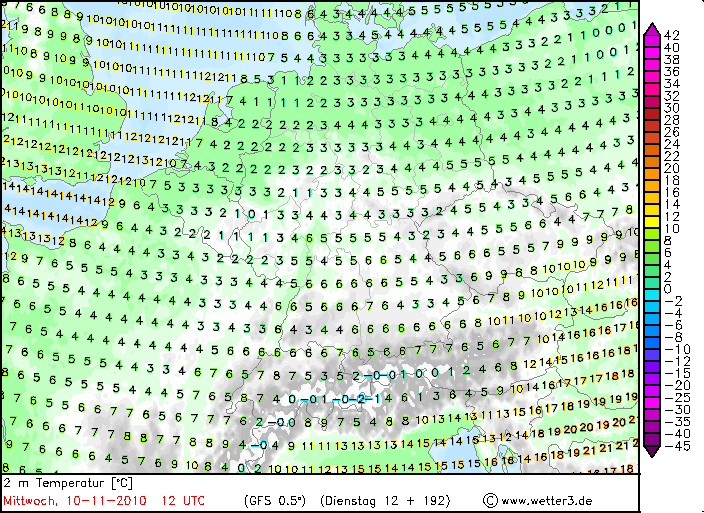Click the legend label '-6'
This screenshot has width=704, height=513.
click(673, 325)
